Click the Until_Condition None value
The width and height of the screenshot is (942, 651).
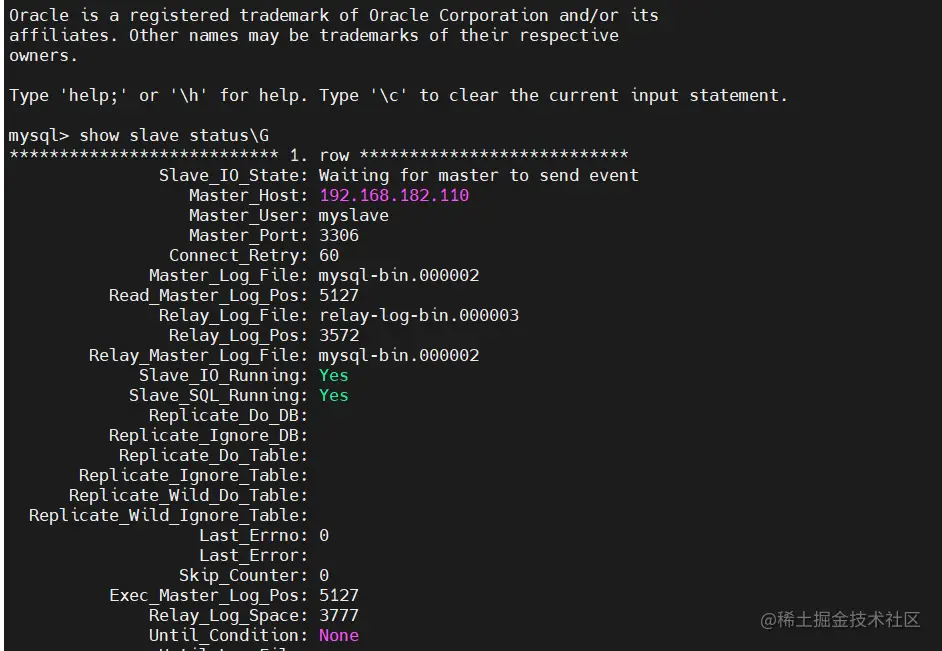pyautogui.click(x=339, y=635)
